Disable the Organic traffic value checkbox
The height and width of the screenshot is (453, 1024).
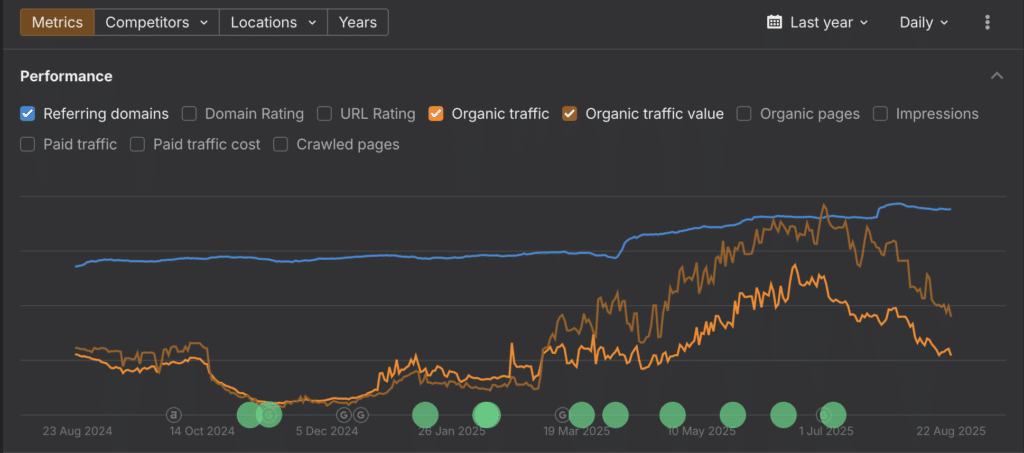(570, 114)
